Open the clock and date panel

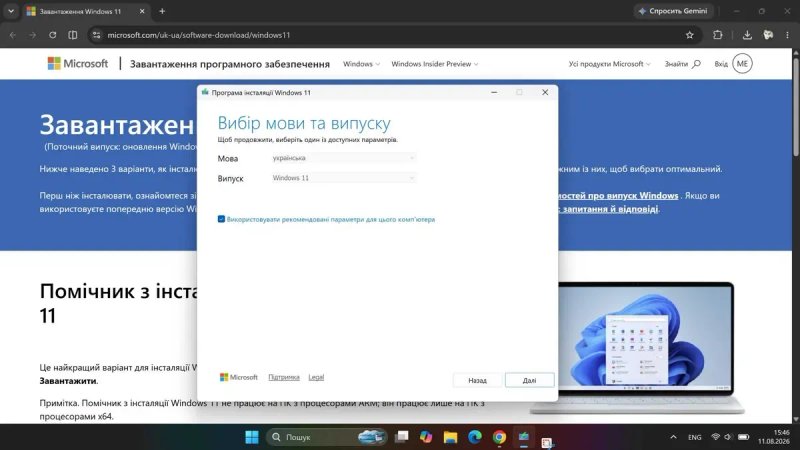(x=773, y=437)
